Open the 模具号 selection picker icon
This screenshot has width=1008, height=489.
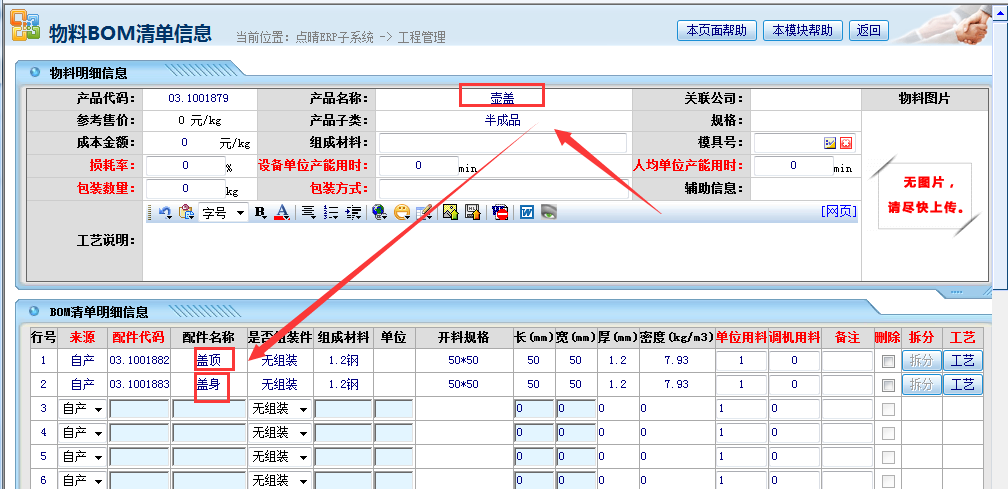pyautogui.click(x=829, y=143)
